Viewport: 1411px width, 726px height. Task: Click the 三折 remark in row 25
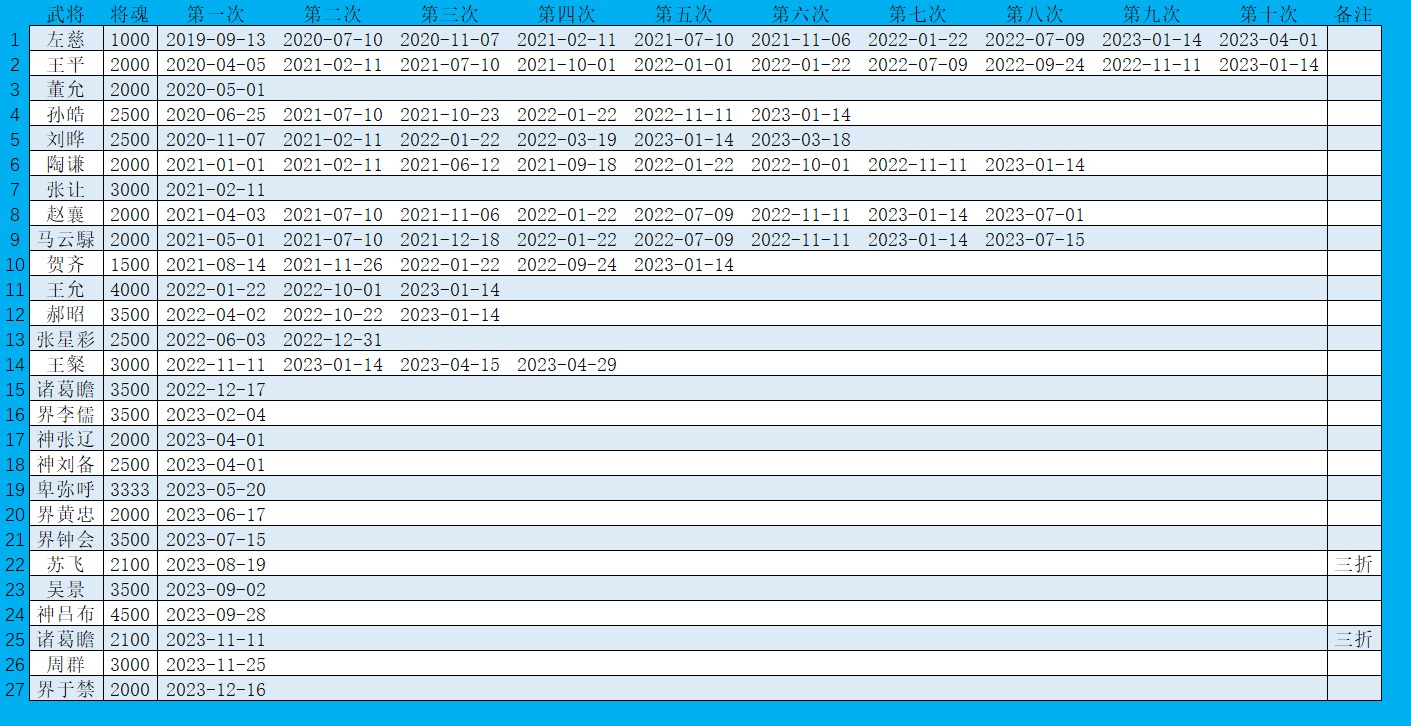tap(1354, 640)
